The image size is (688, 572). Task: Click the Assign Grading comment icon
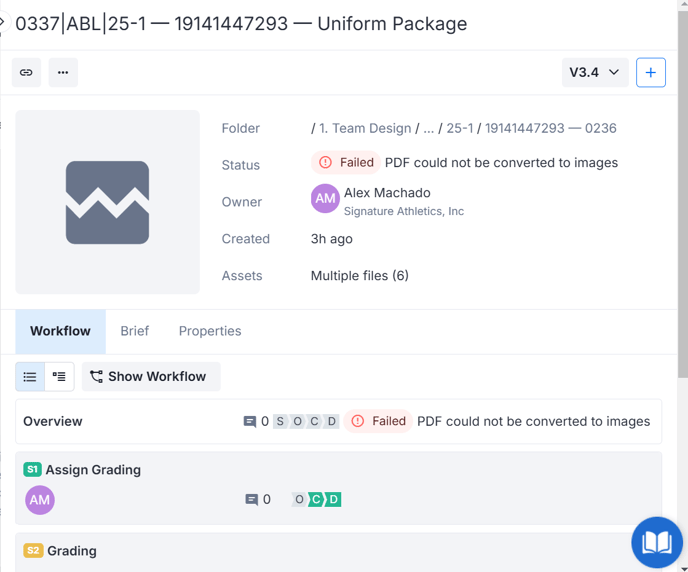click(252, 500)
